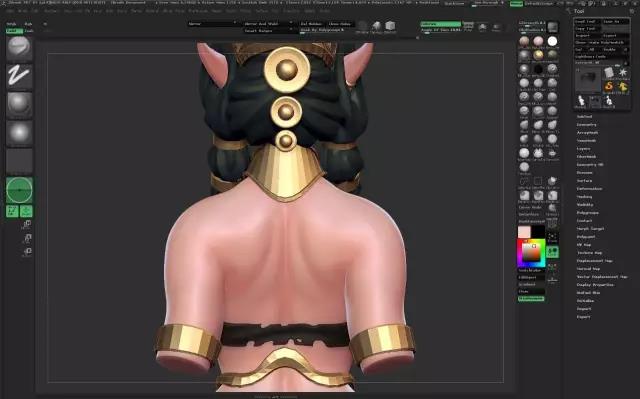Image resolution: width=640 pixels, height=399 pixels.
Task: Select gold material sphere in the grid
Action: tap(538, 55)
